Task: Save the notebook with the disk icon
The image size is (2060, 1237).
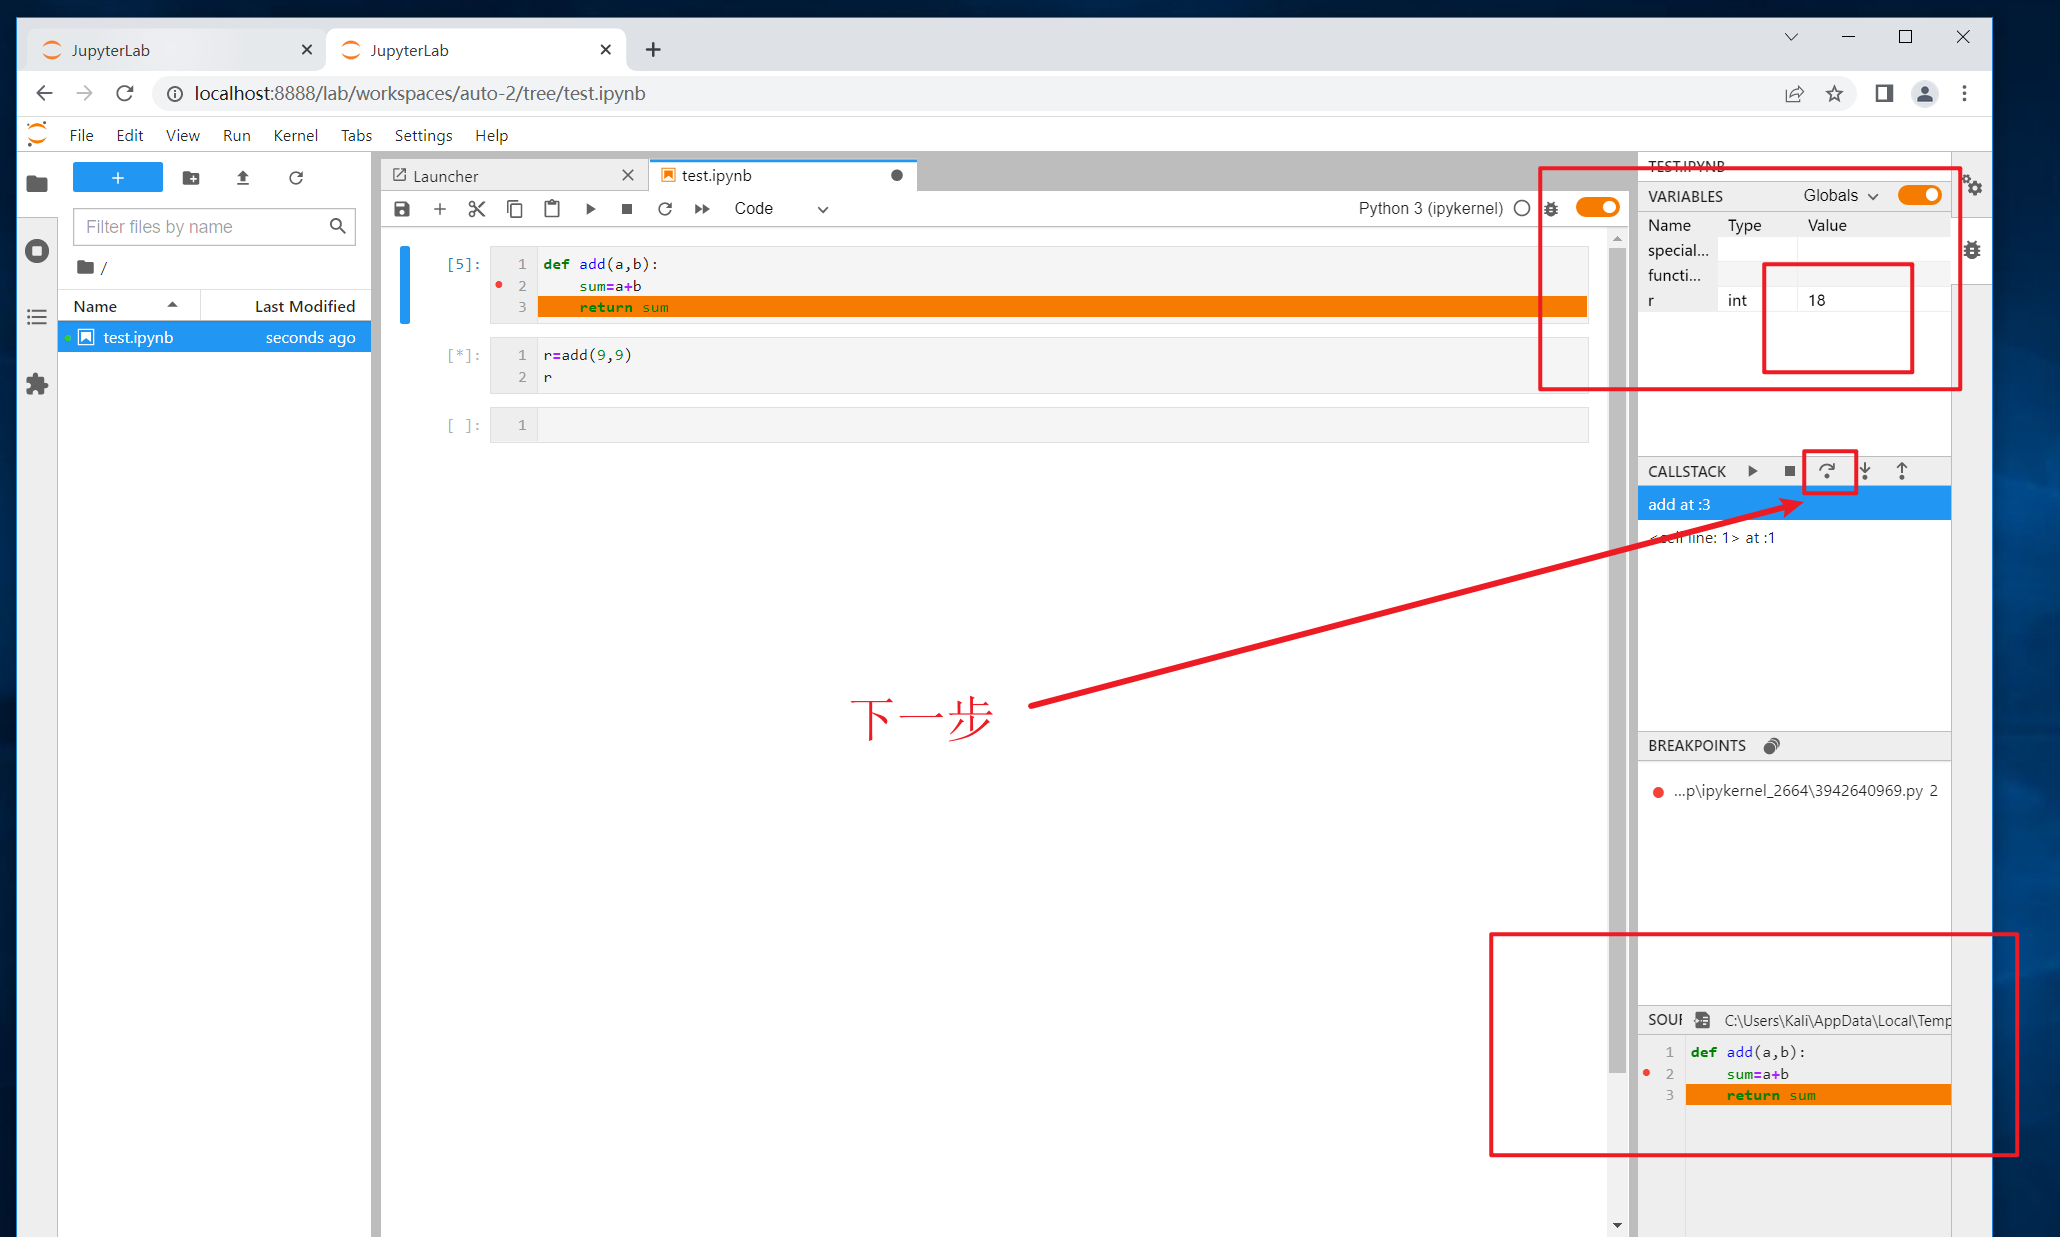Action: 402,209
